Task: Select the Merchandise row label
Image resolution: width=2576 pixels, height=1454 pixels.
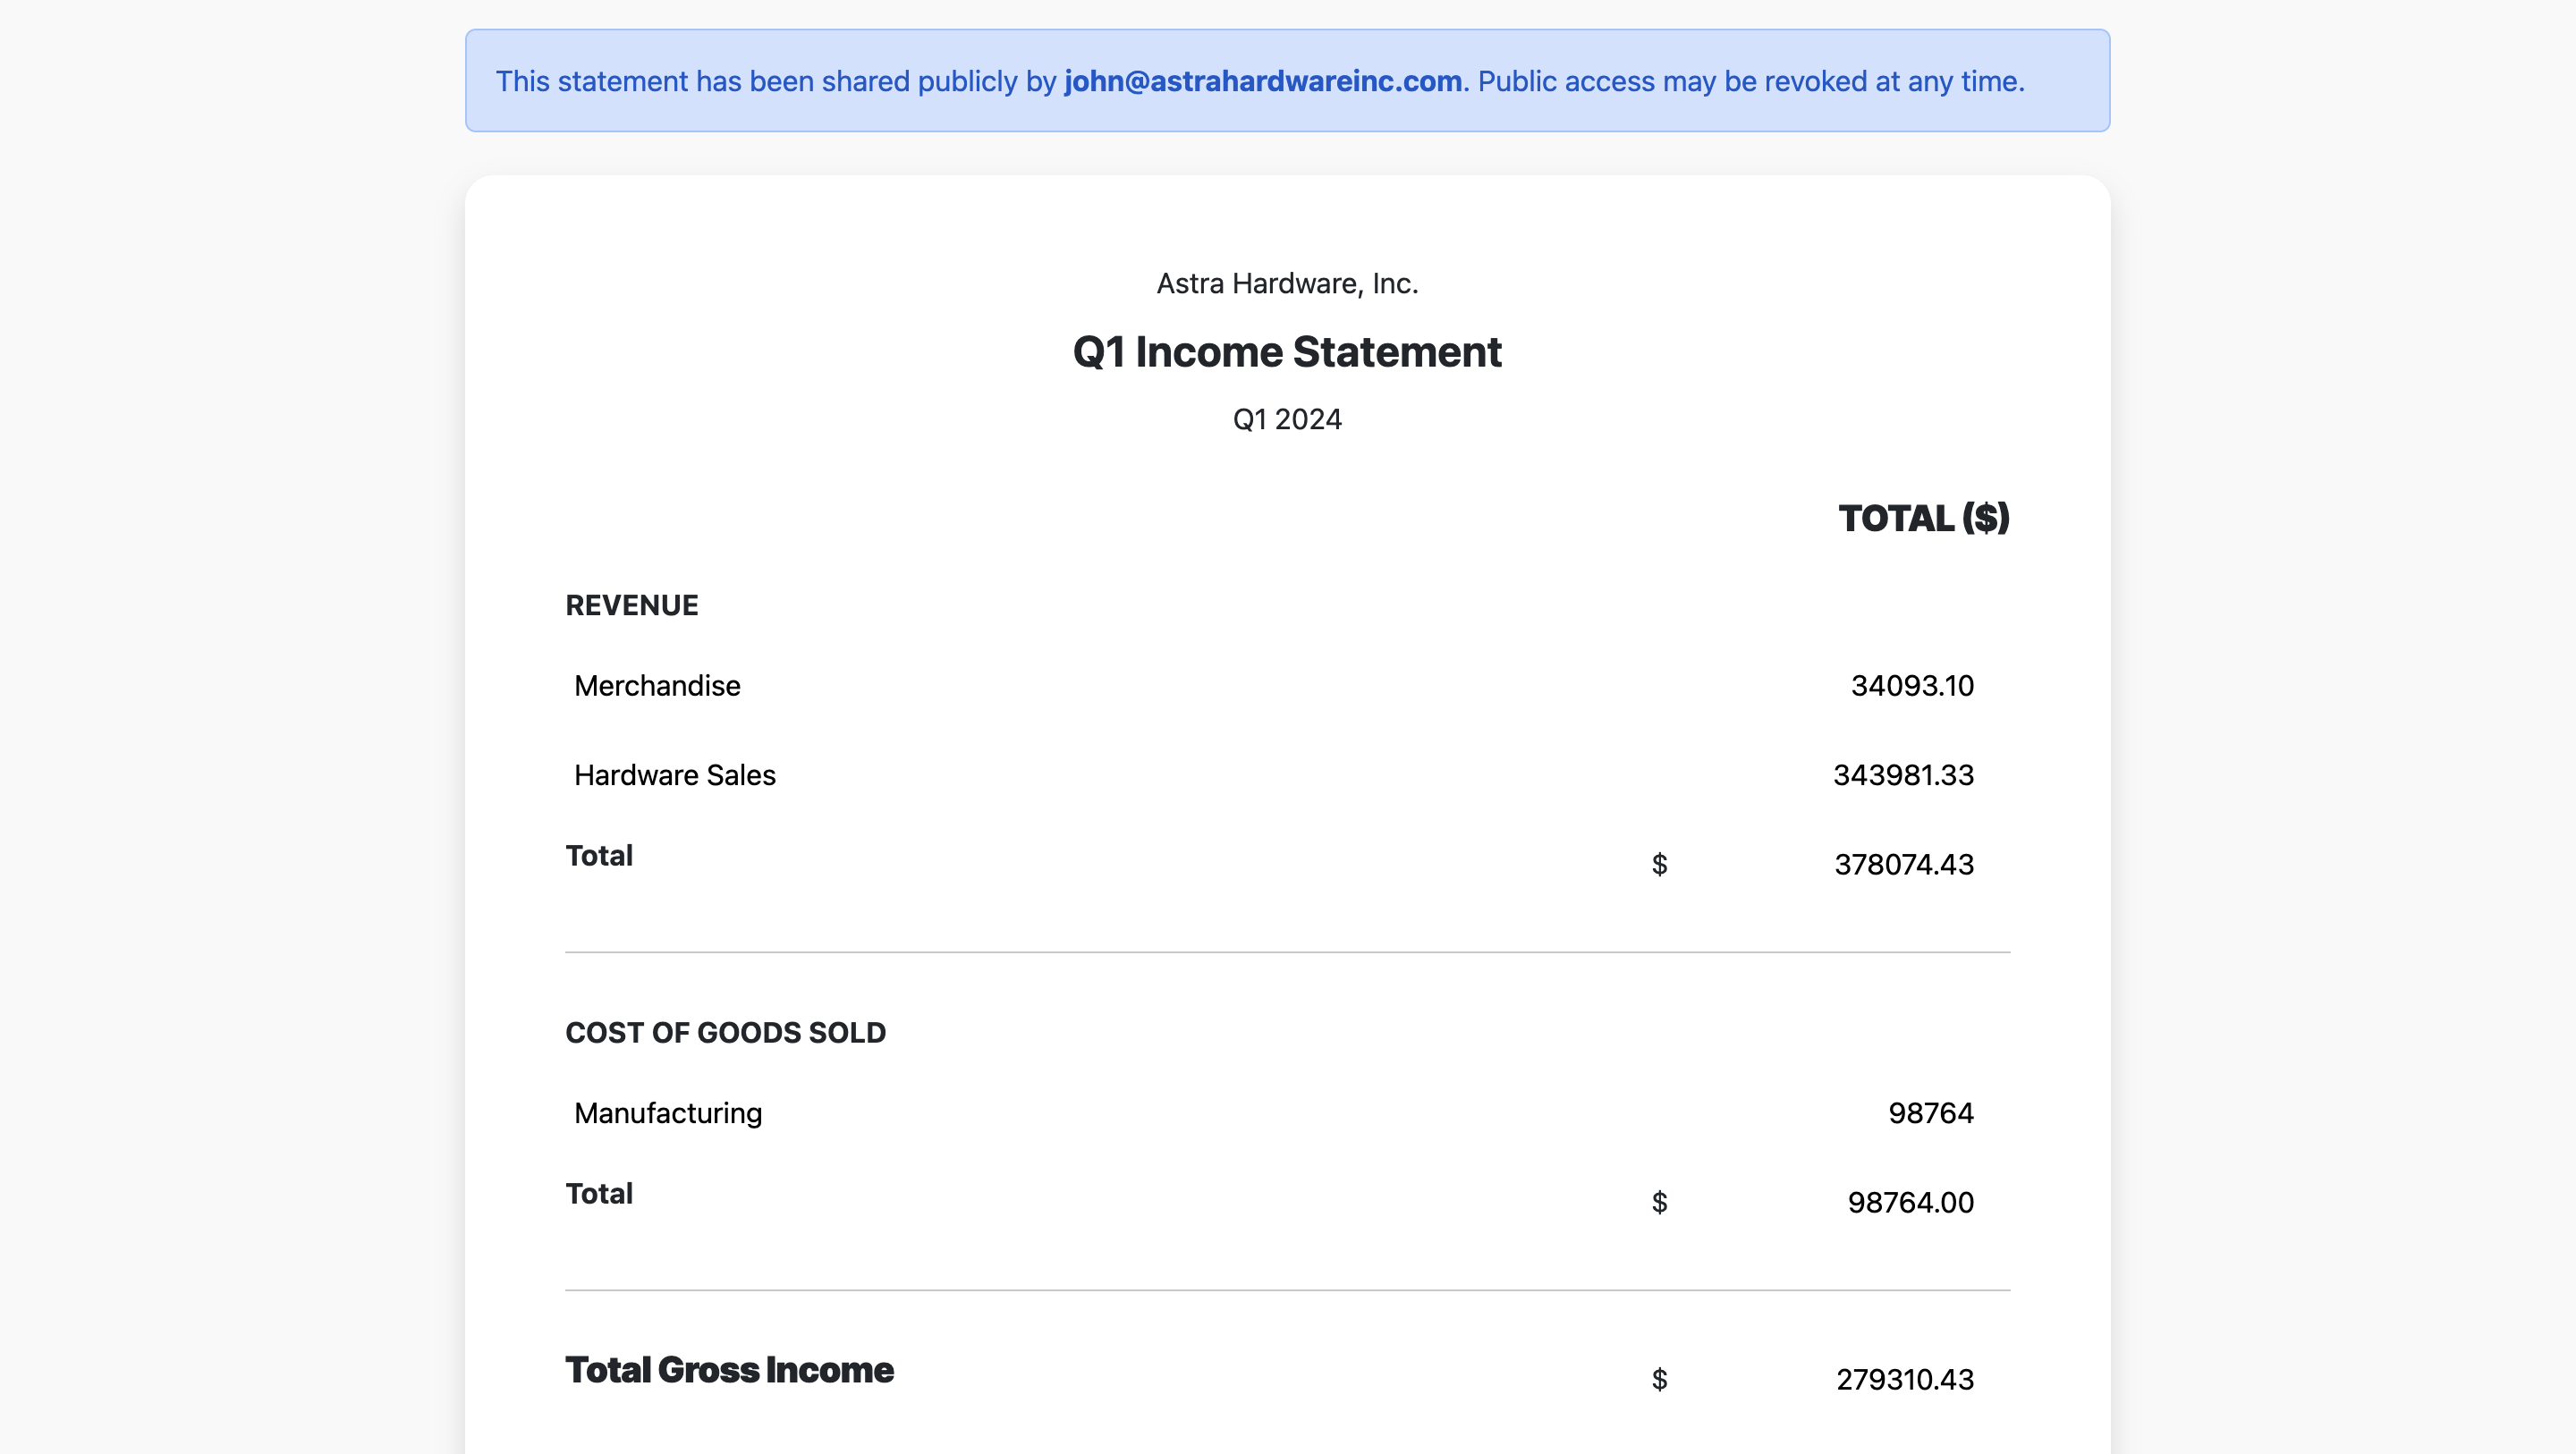Action: point(657,686)
